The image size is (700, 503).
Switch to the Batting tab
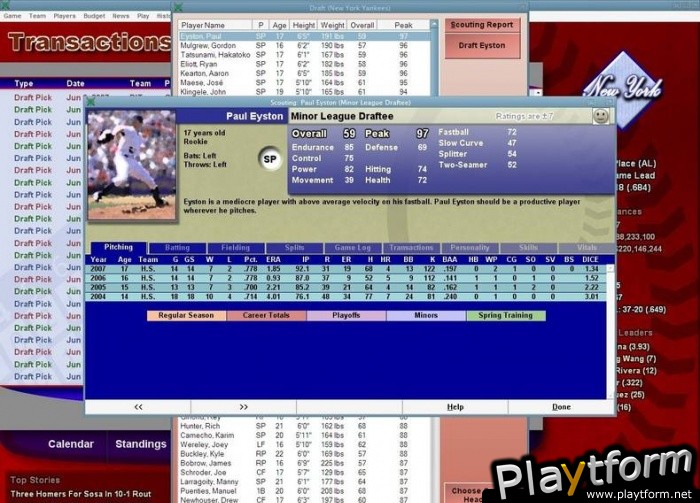tap(177, 248)
